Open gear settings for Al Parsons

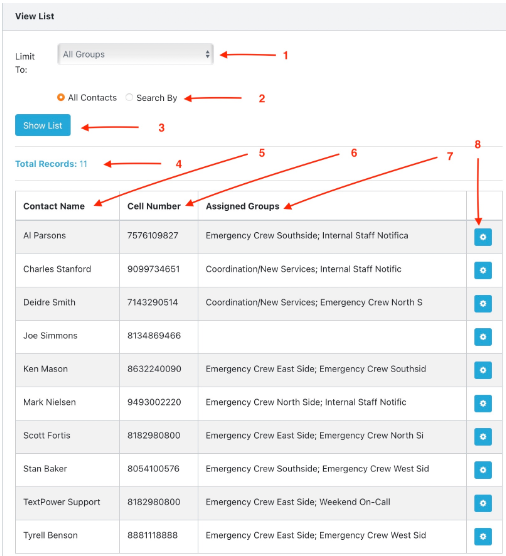483,237
